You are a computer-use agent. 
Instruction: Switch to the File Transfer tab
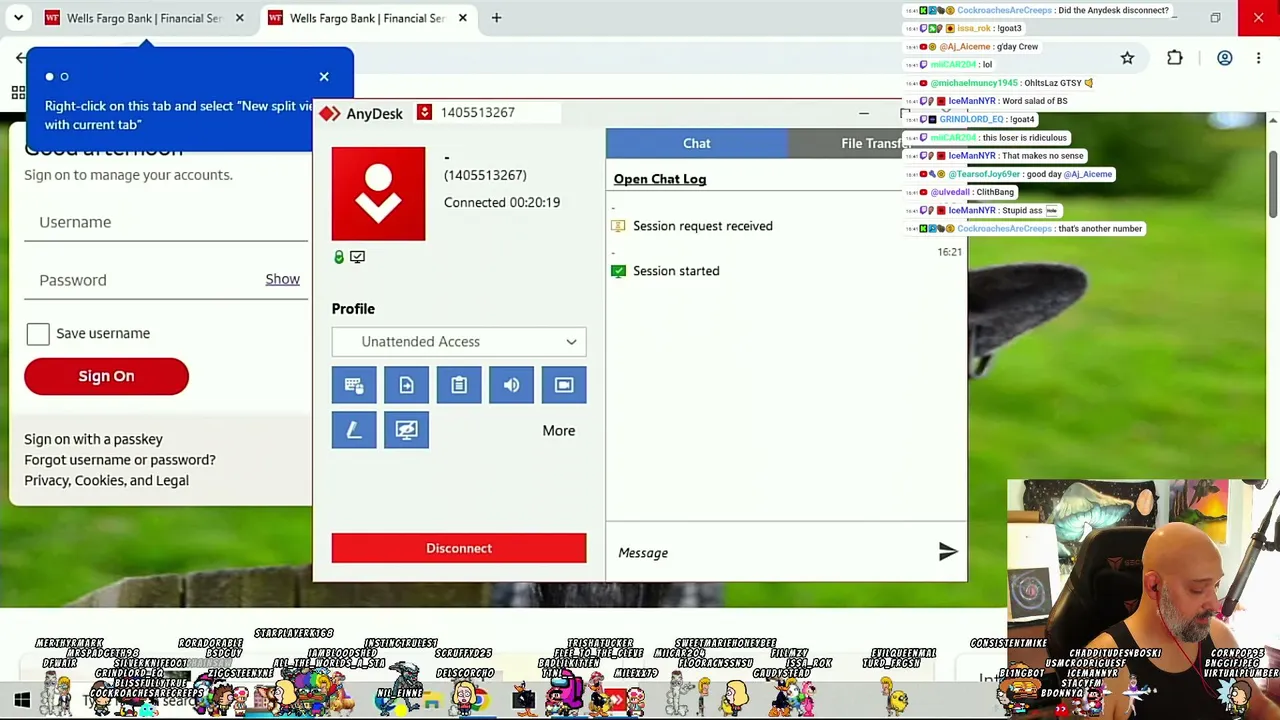tap(876, 143)
